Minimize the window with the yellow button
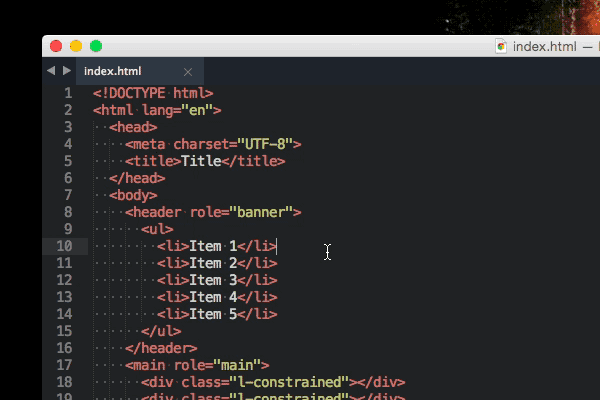This screenshot has width=600, height=400. point(76,46)
